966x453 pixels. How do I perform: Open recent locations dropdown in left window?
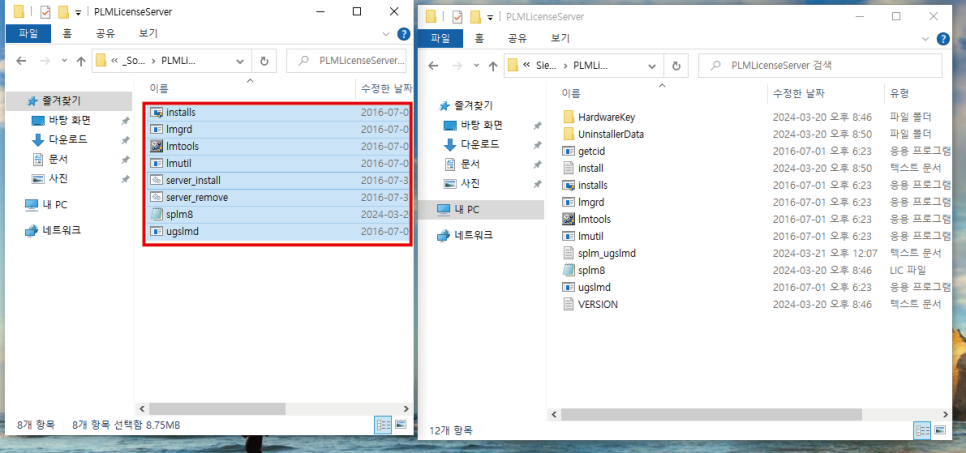[64, 61]
